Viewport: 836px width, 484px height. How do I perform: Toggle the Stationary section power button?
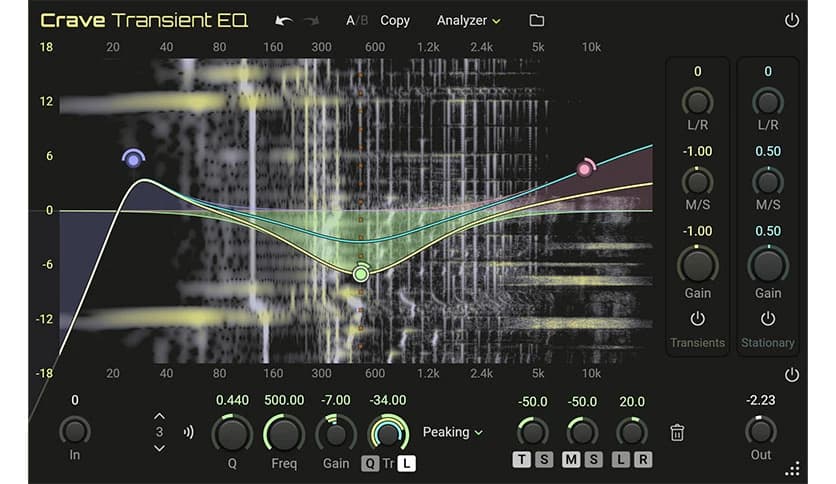coord(768,319)
